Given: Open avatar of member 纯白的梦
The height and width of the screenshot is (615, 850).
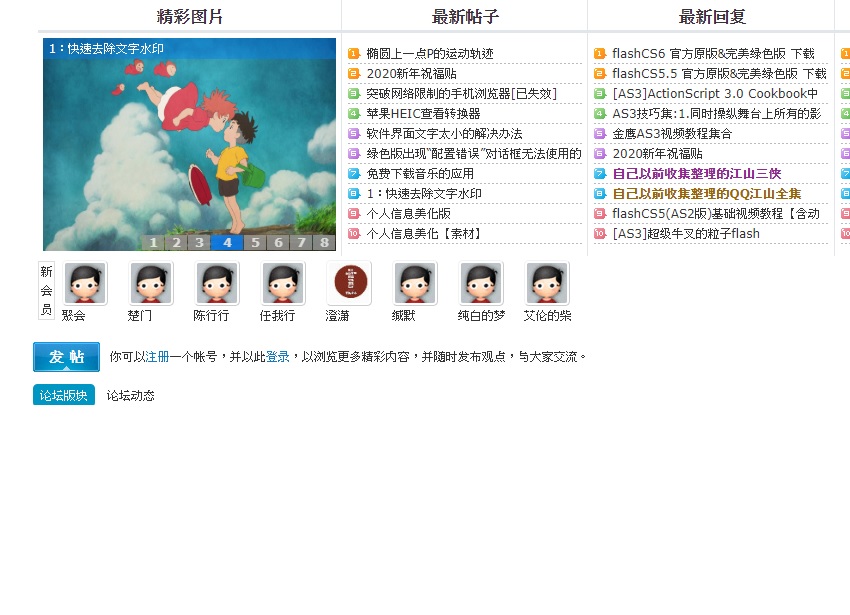Looking at the screenshot, I should (x=482, y=283).
